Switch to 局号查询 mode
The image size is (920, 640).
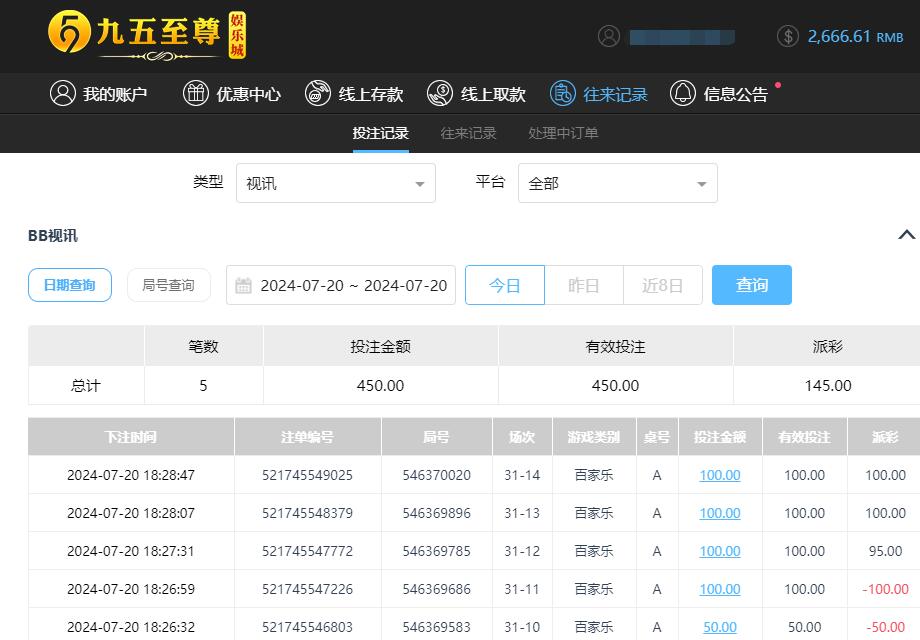click(168, 285)
